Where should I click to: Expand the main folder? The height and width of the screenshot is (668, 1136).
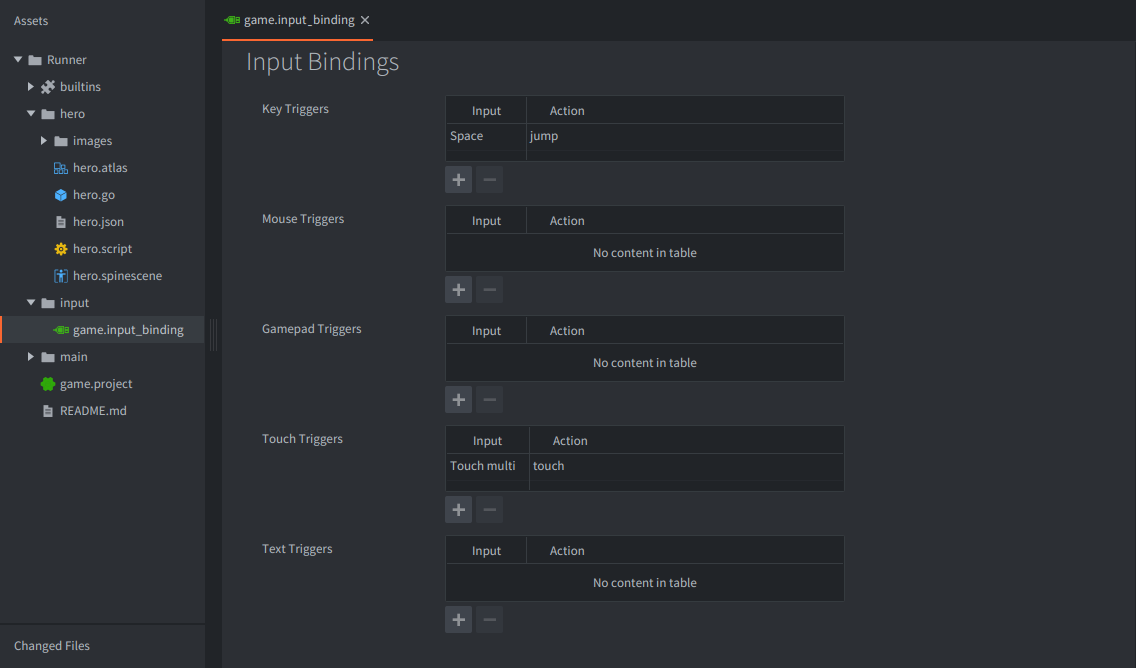30,356
